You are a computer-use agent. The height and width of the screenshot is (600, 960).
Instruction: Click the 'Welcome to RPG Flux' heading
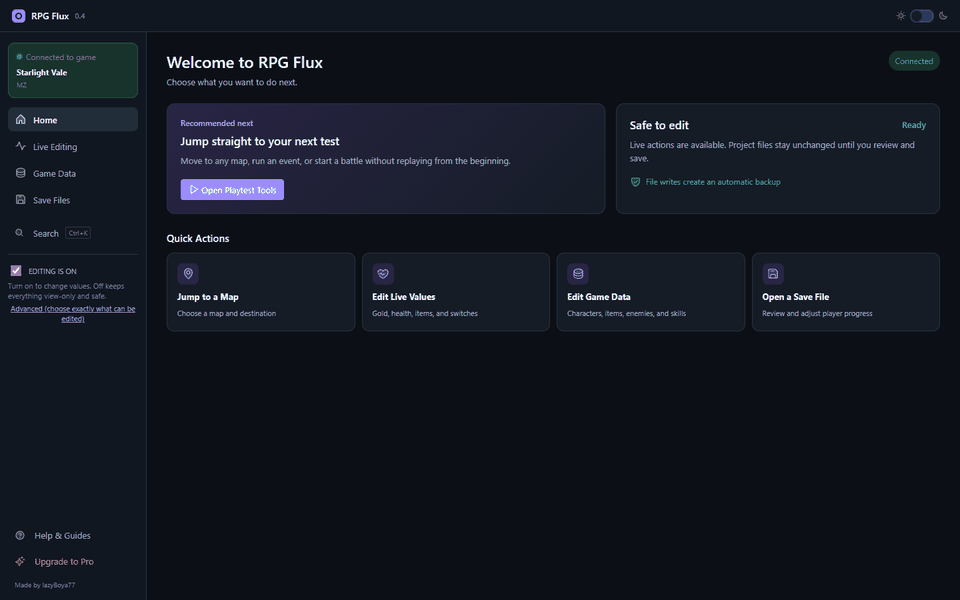coord(244,62)
